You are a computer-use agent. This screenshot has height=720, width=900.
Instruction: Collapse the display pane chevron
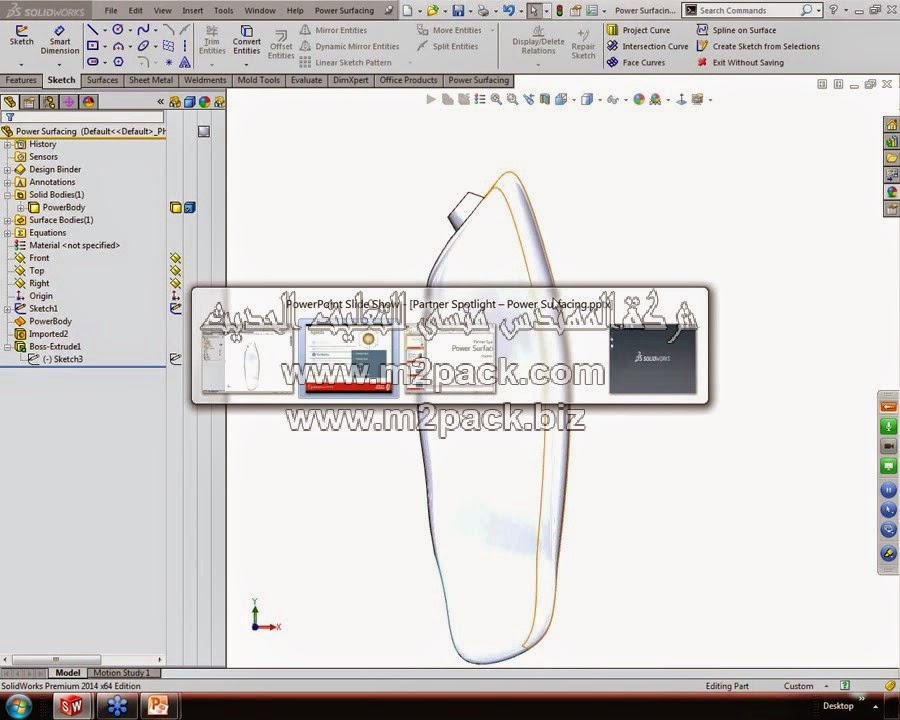pyautogui.click(x=161, y=102)
